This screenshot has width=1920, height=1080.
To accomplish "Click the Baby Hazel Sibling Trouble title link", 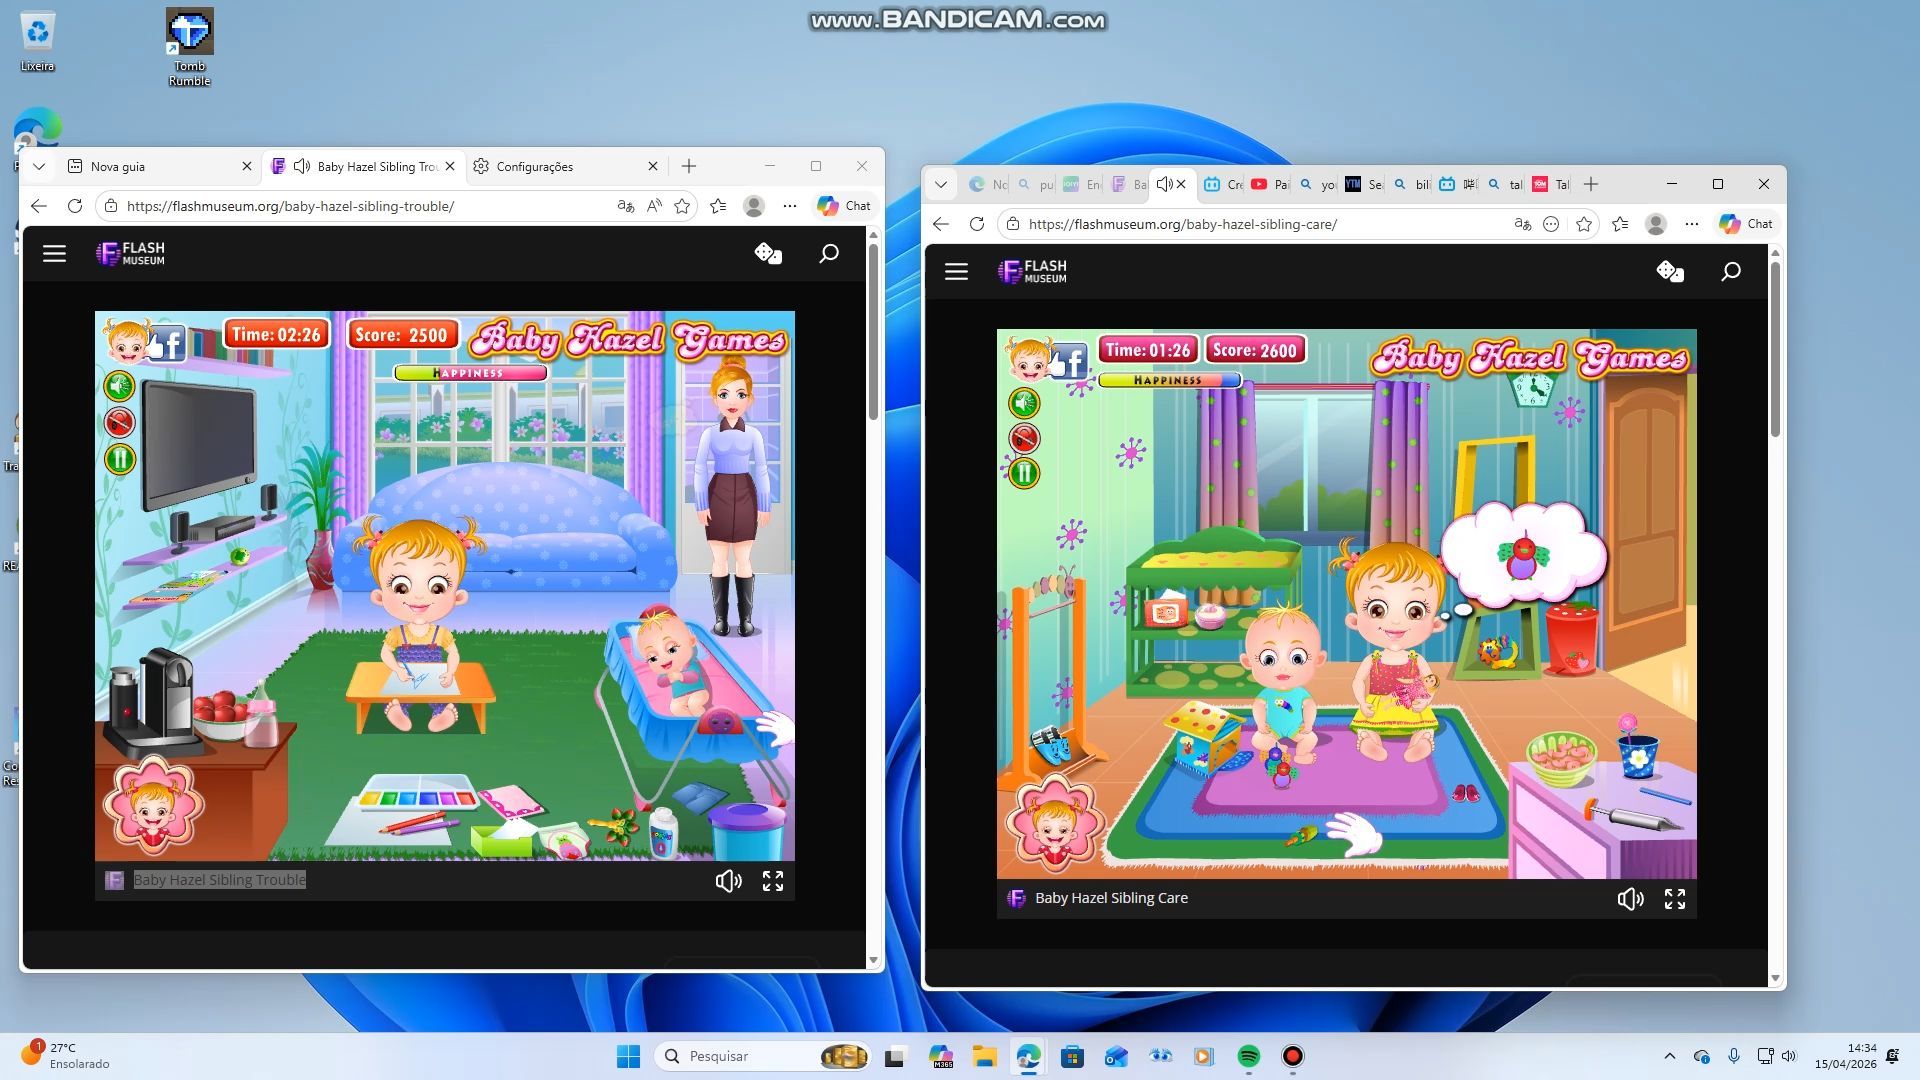I will coord(219,880).
